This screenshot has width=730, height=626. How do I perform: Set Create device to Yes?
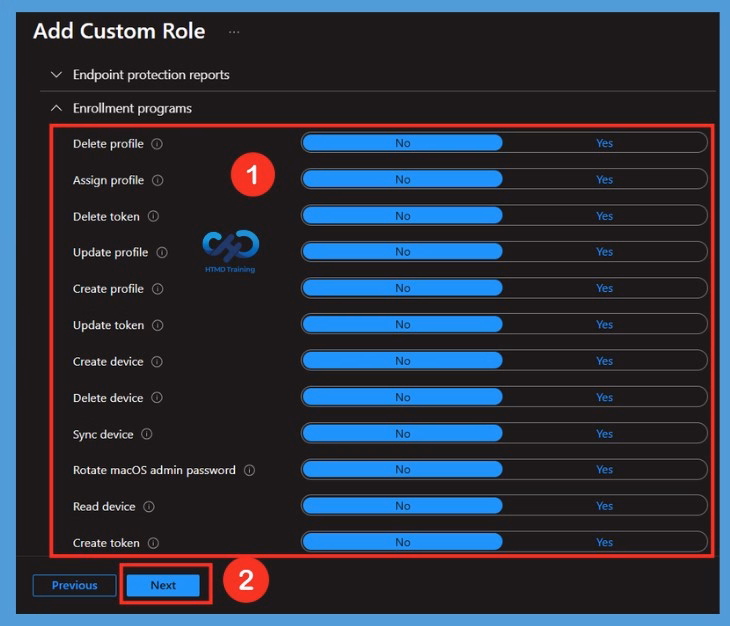click(604, 361)
